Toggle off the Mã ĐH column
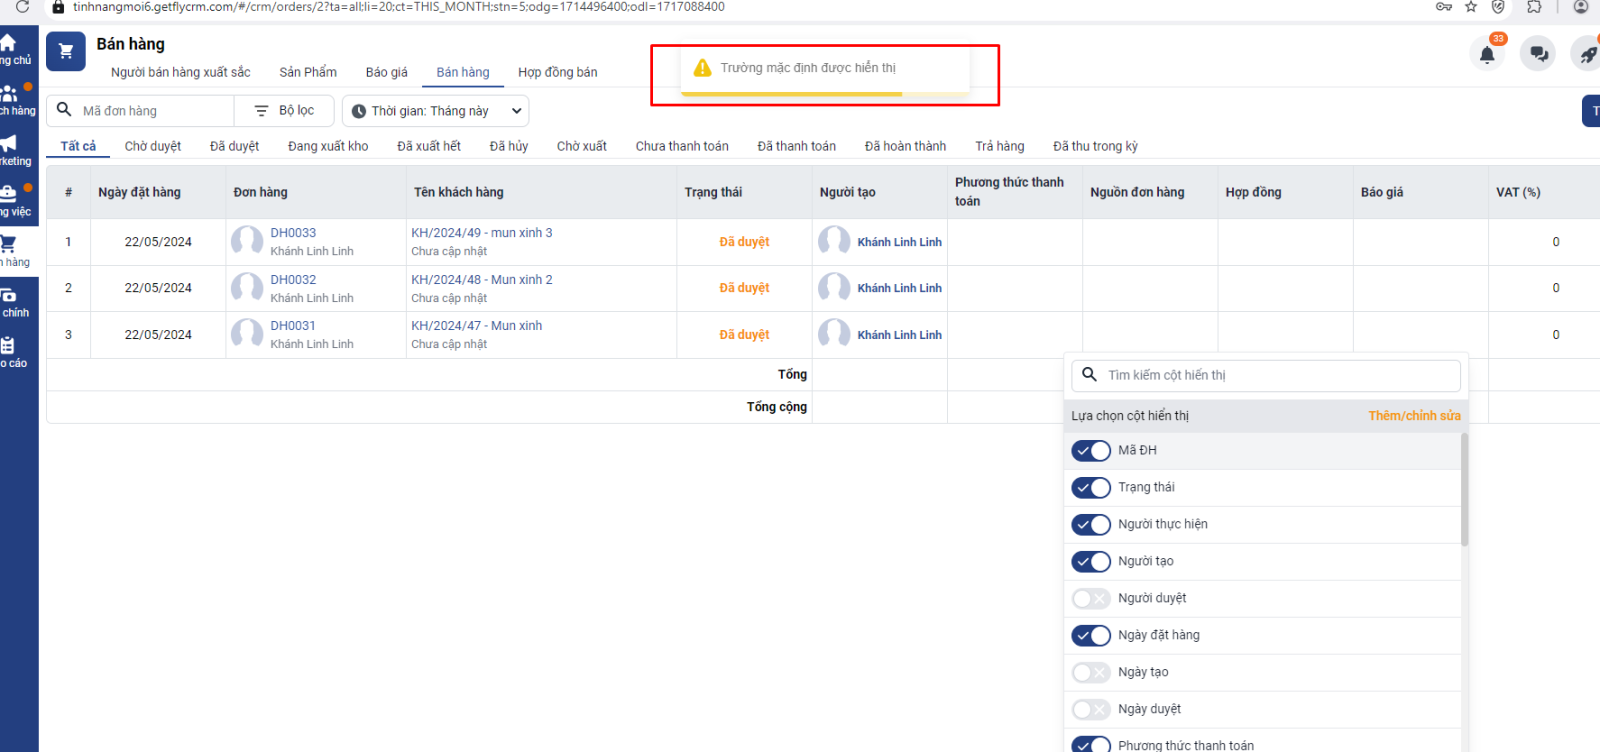The width and height of the screenshot is (1600, 752). [1091, 451]
